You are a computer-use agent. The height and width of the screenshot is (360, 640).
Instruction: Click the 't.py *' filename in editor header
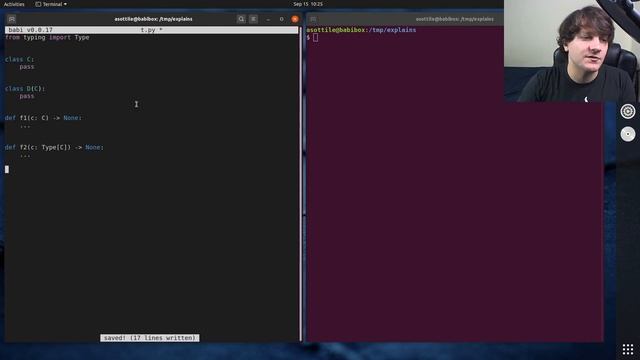(x=151, y=30)
